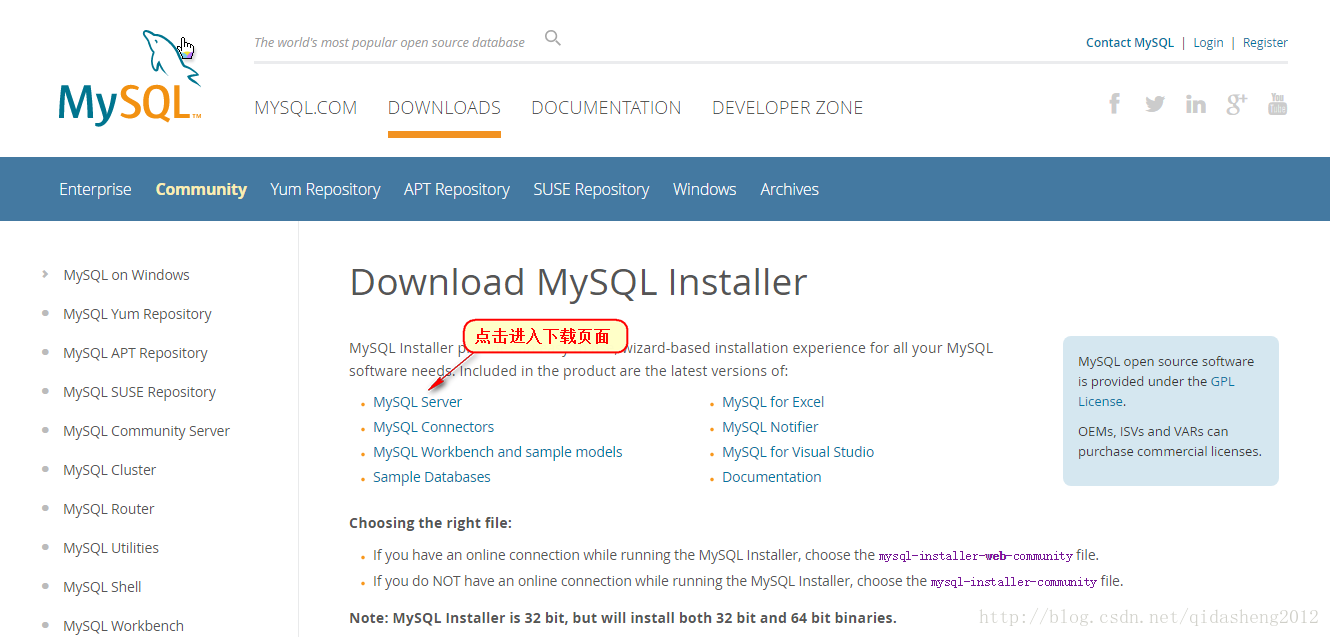This screenshot has height=637, width=1330.
Task: Click the Sample Databases link
Action: pyautogui.click(x=431, y=477)
